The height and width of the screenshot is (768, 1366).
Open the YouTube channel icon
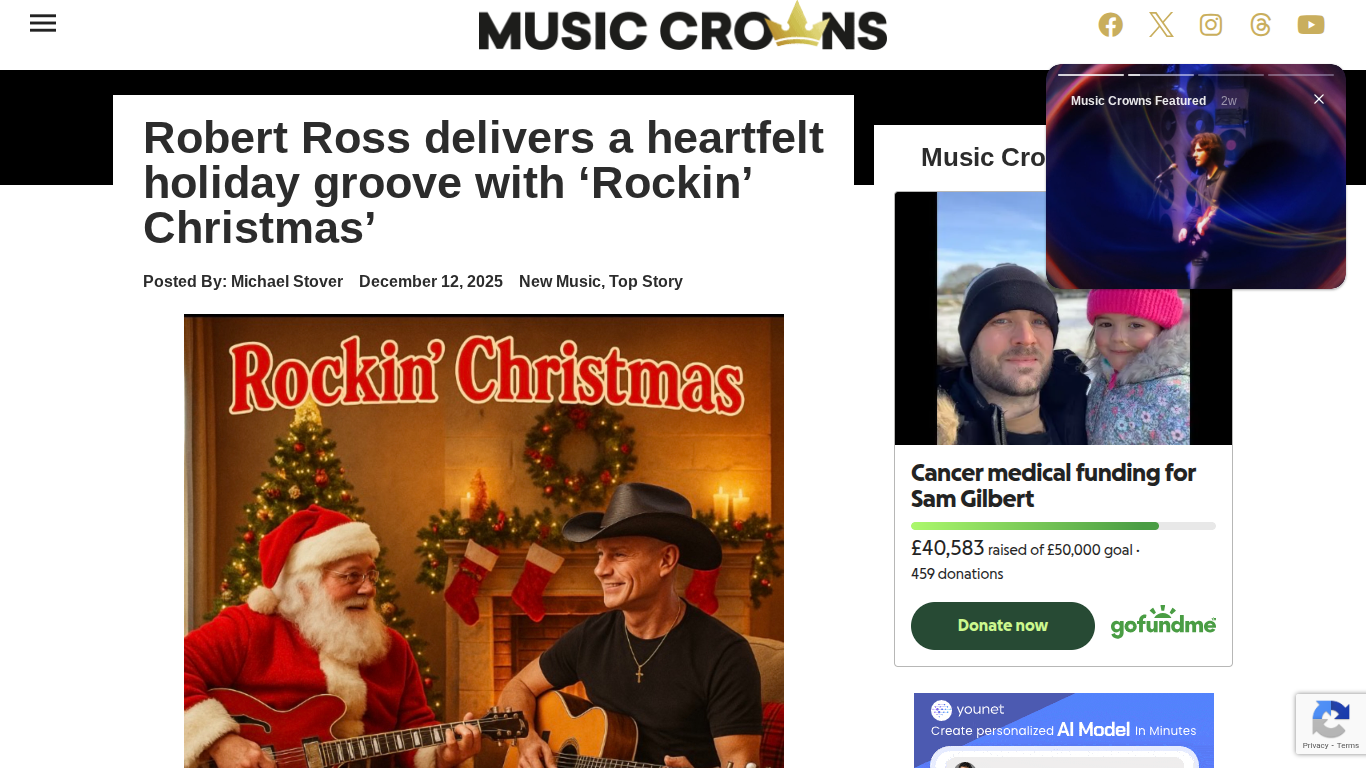1311,25
